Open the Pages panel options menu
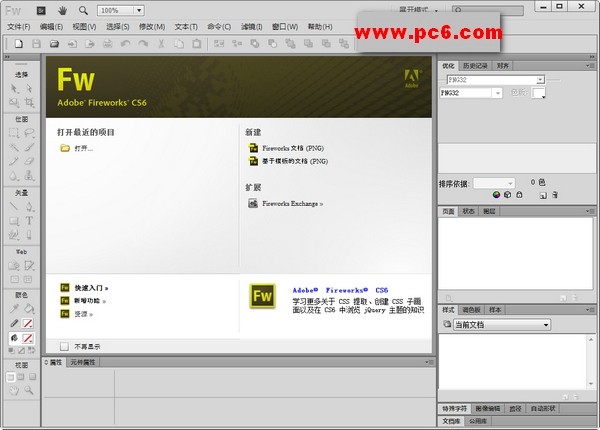 pyautogui.click(x=590, y=211)
